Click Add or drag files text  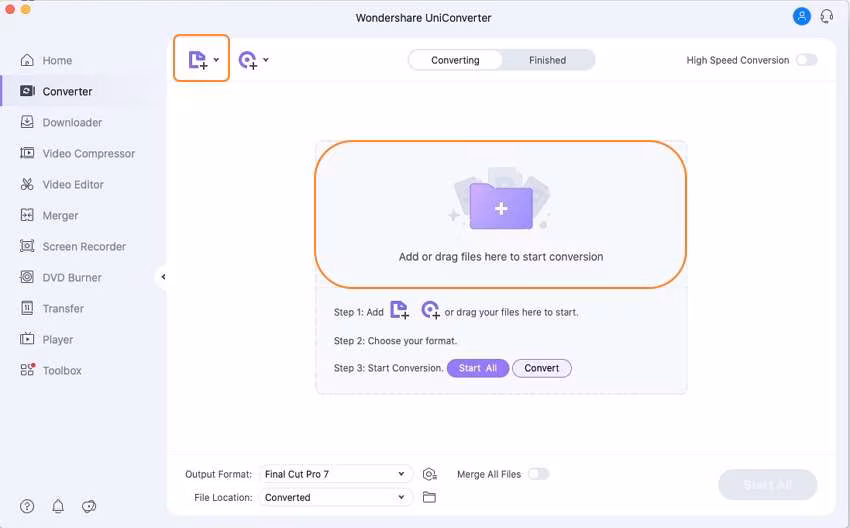pyautogui.click(x=501, y=256)
